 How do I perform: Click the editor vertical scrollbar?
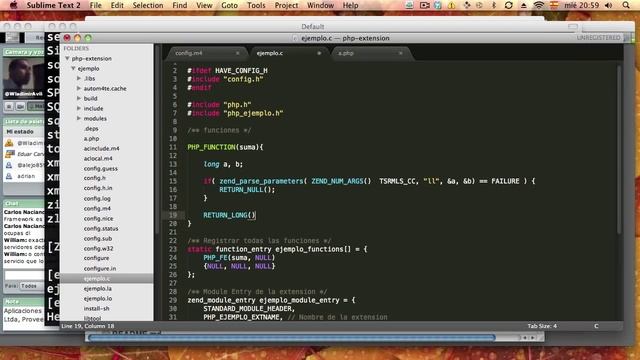click(x=619, y=149)
